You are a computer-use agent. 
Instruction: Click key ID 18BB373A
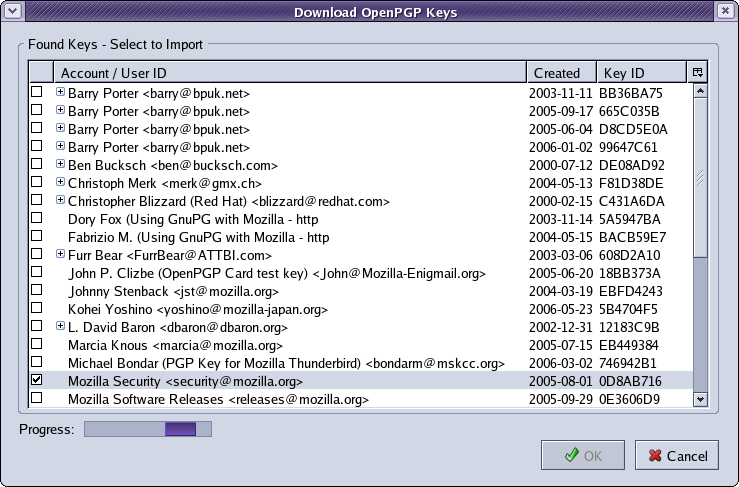pyautogui.click(x=630, y=273)
